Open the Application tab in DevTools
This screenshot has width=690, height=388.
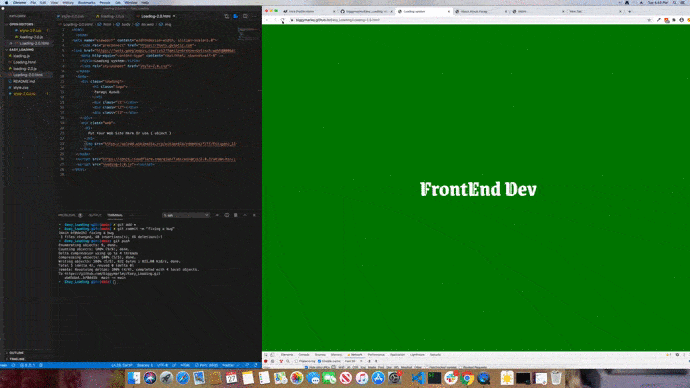(397, 355)
